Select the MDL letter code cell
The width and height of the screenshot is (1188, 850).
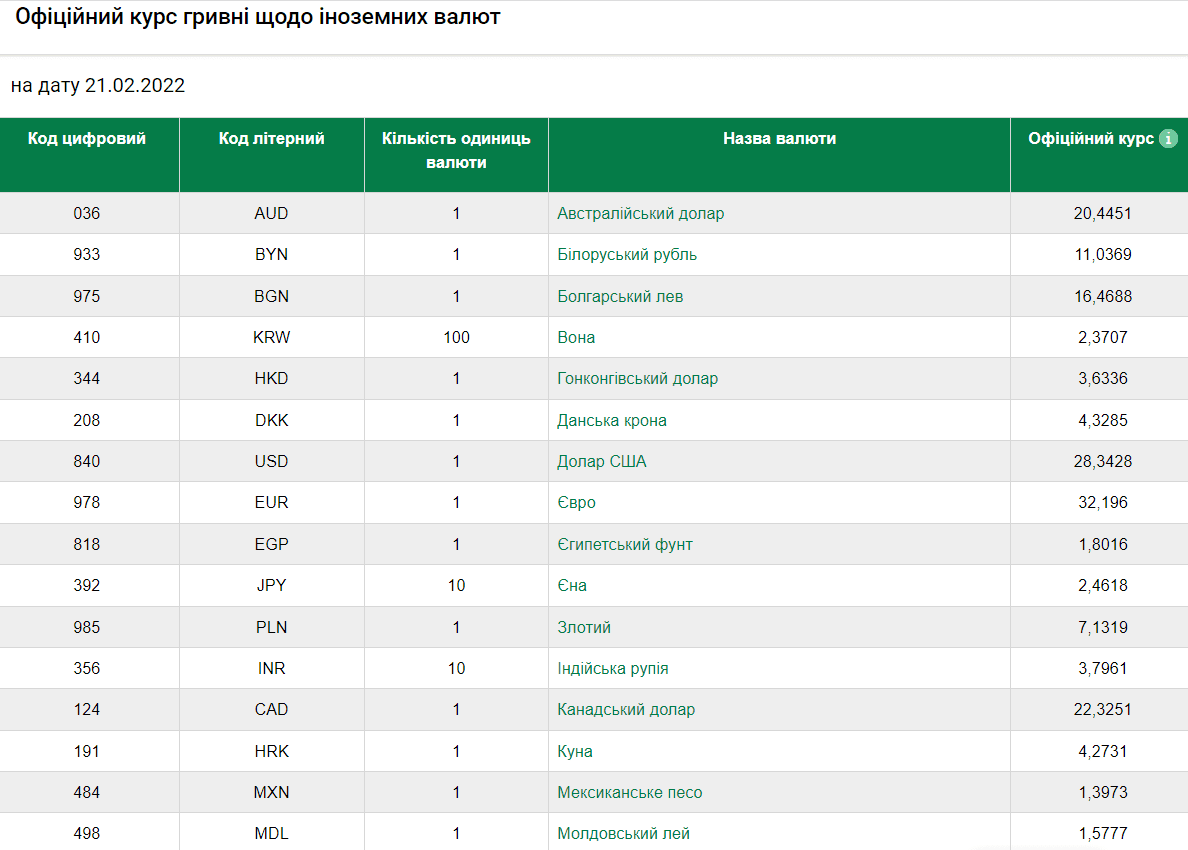click(x=271, y=833)
